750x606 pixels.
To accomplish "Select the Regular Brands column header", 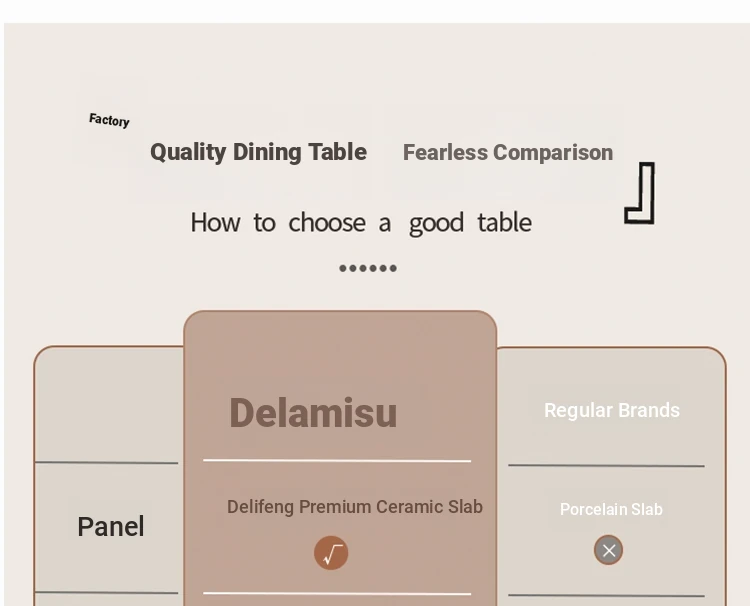I will tap(612, 410).
